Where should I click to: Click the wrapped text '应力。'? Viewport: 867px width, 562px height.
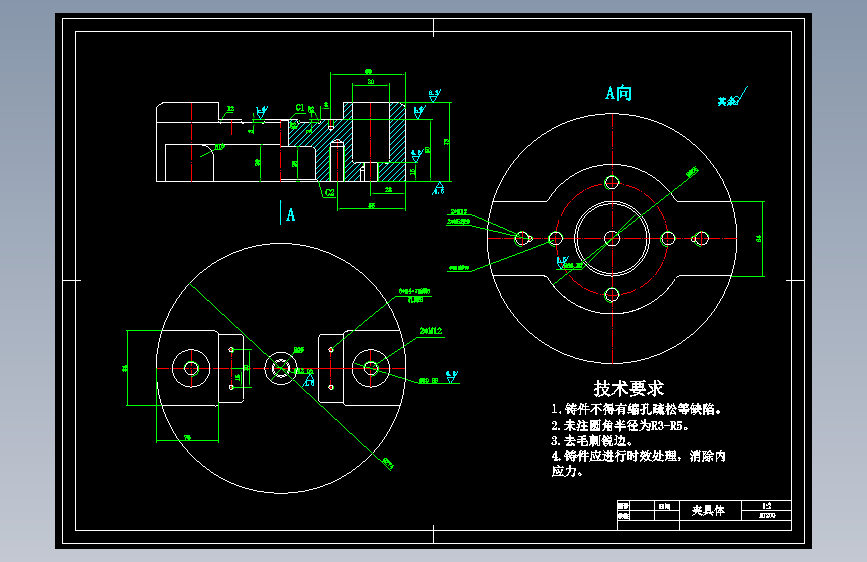coord(567,471)
